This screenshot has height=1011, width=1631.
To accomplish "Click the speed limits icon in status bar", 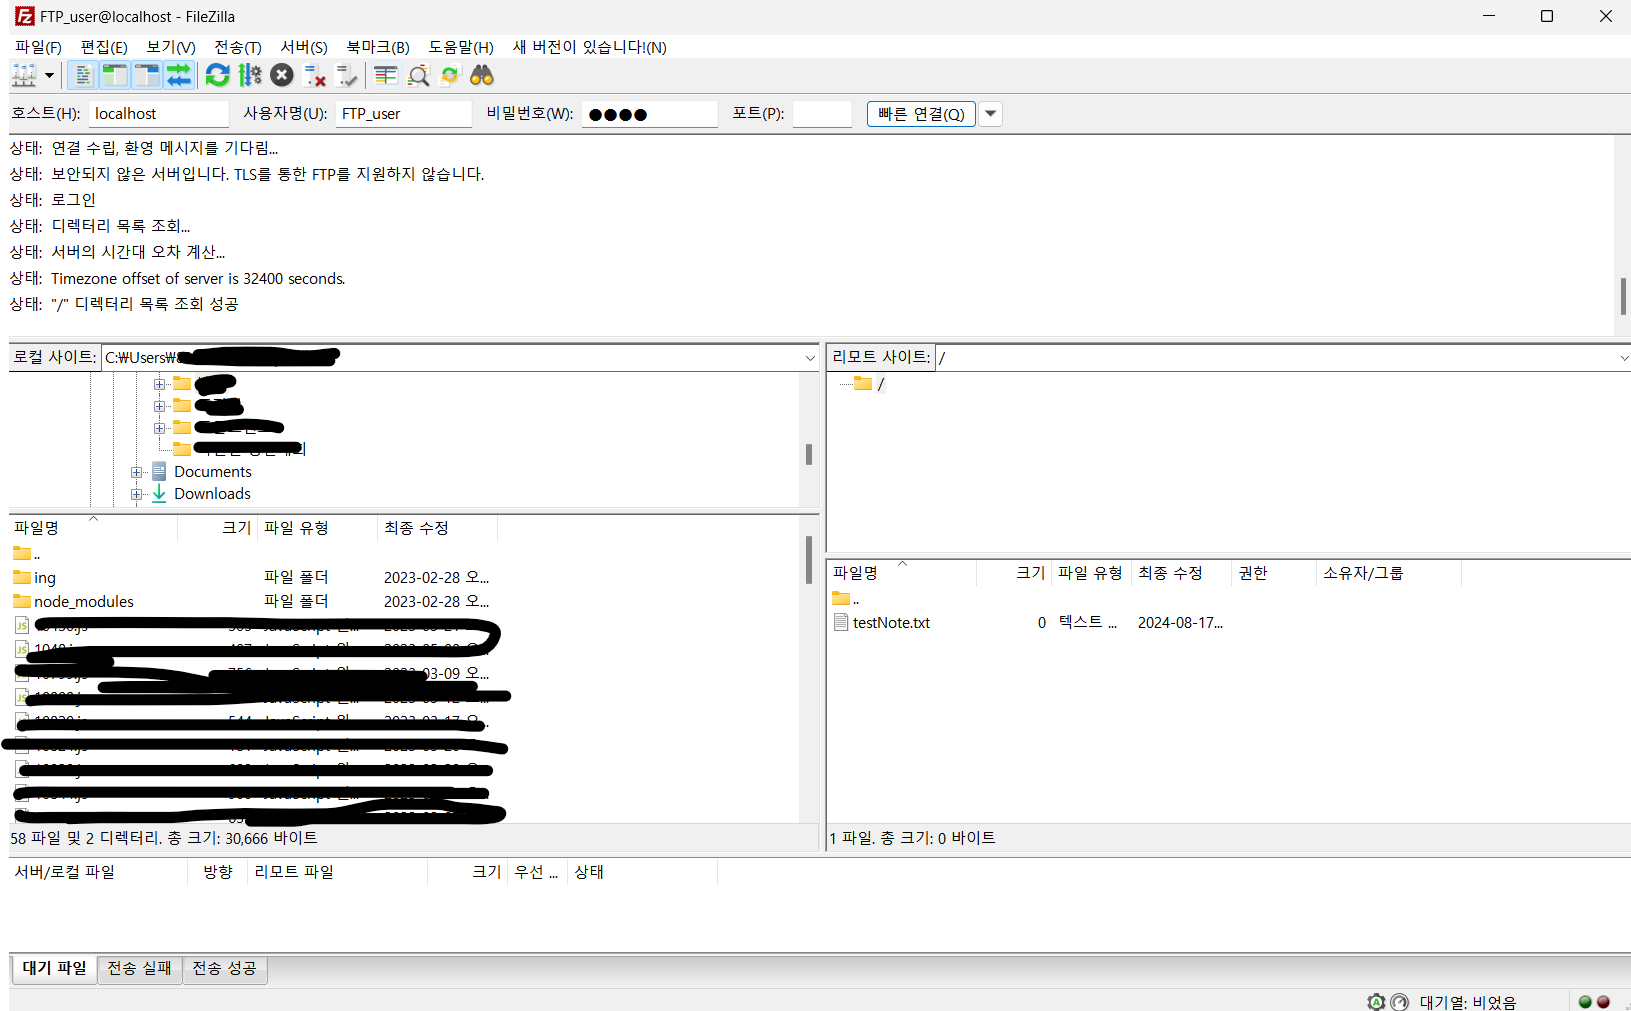I will 1400,1002.
